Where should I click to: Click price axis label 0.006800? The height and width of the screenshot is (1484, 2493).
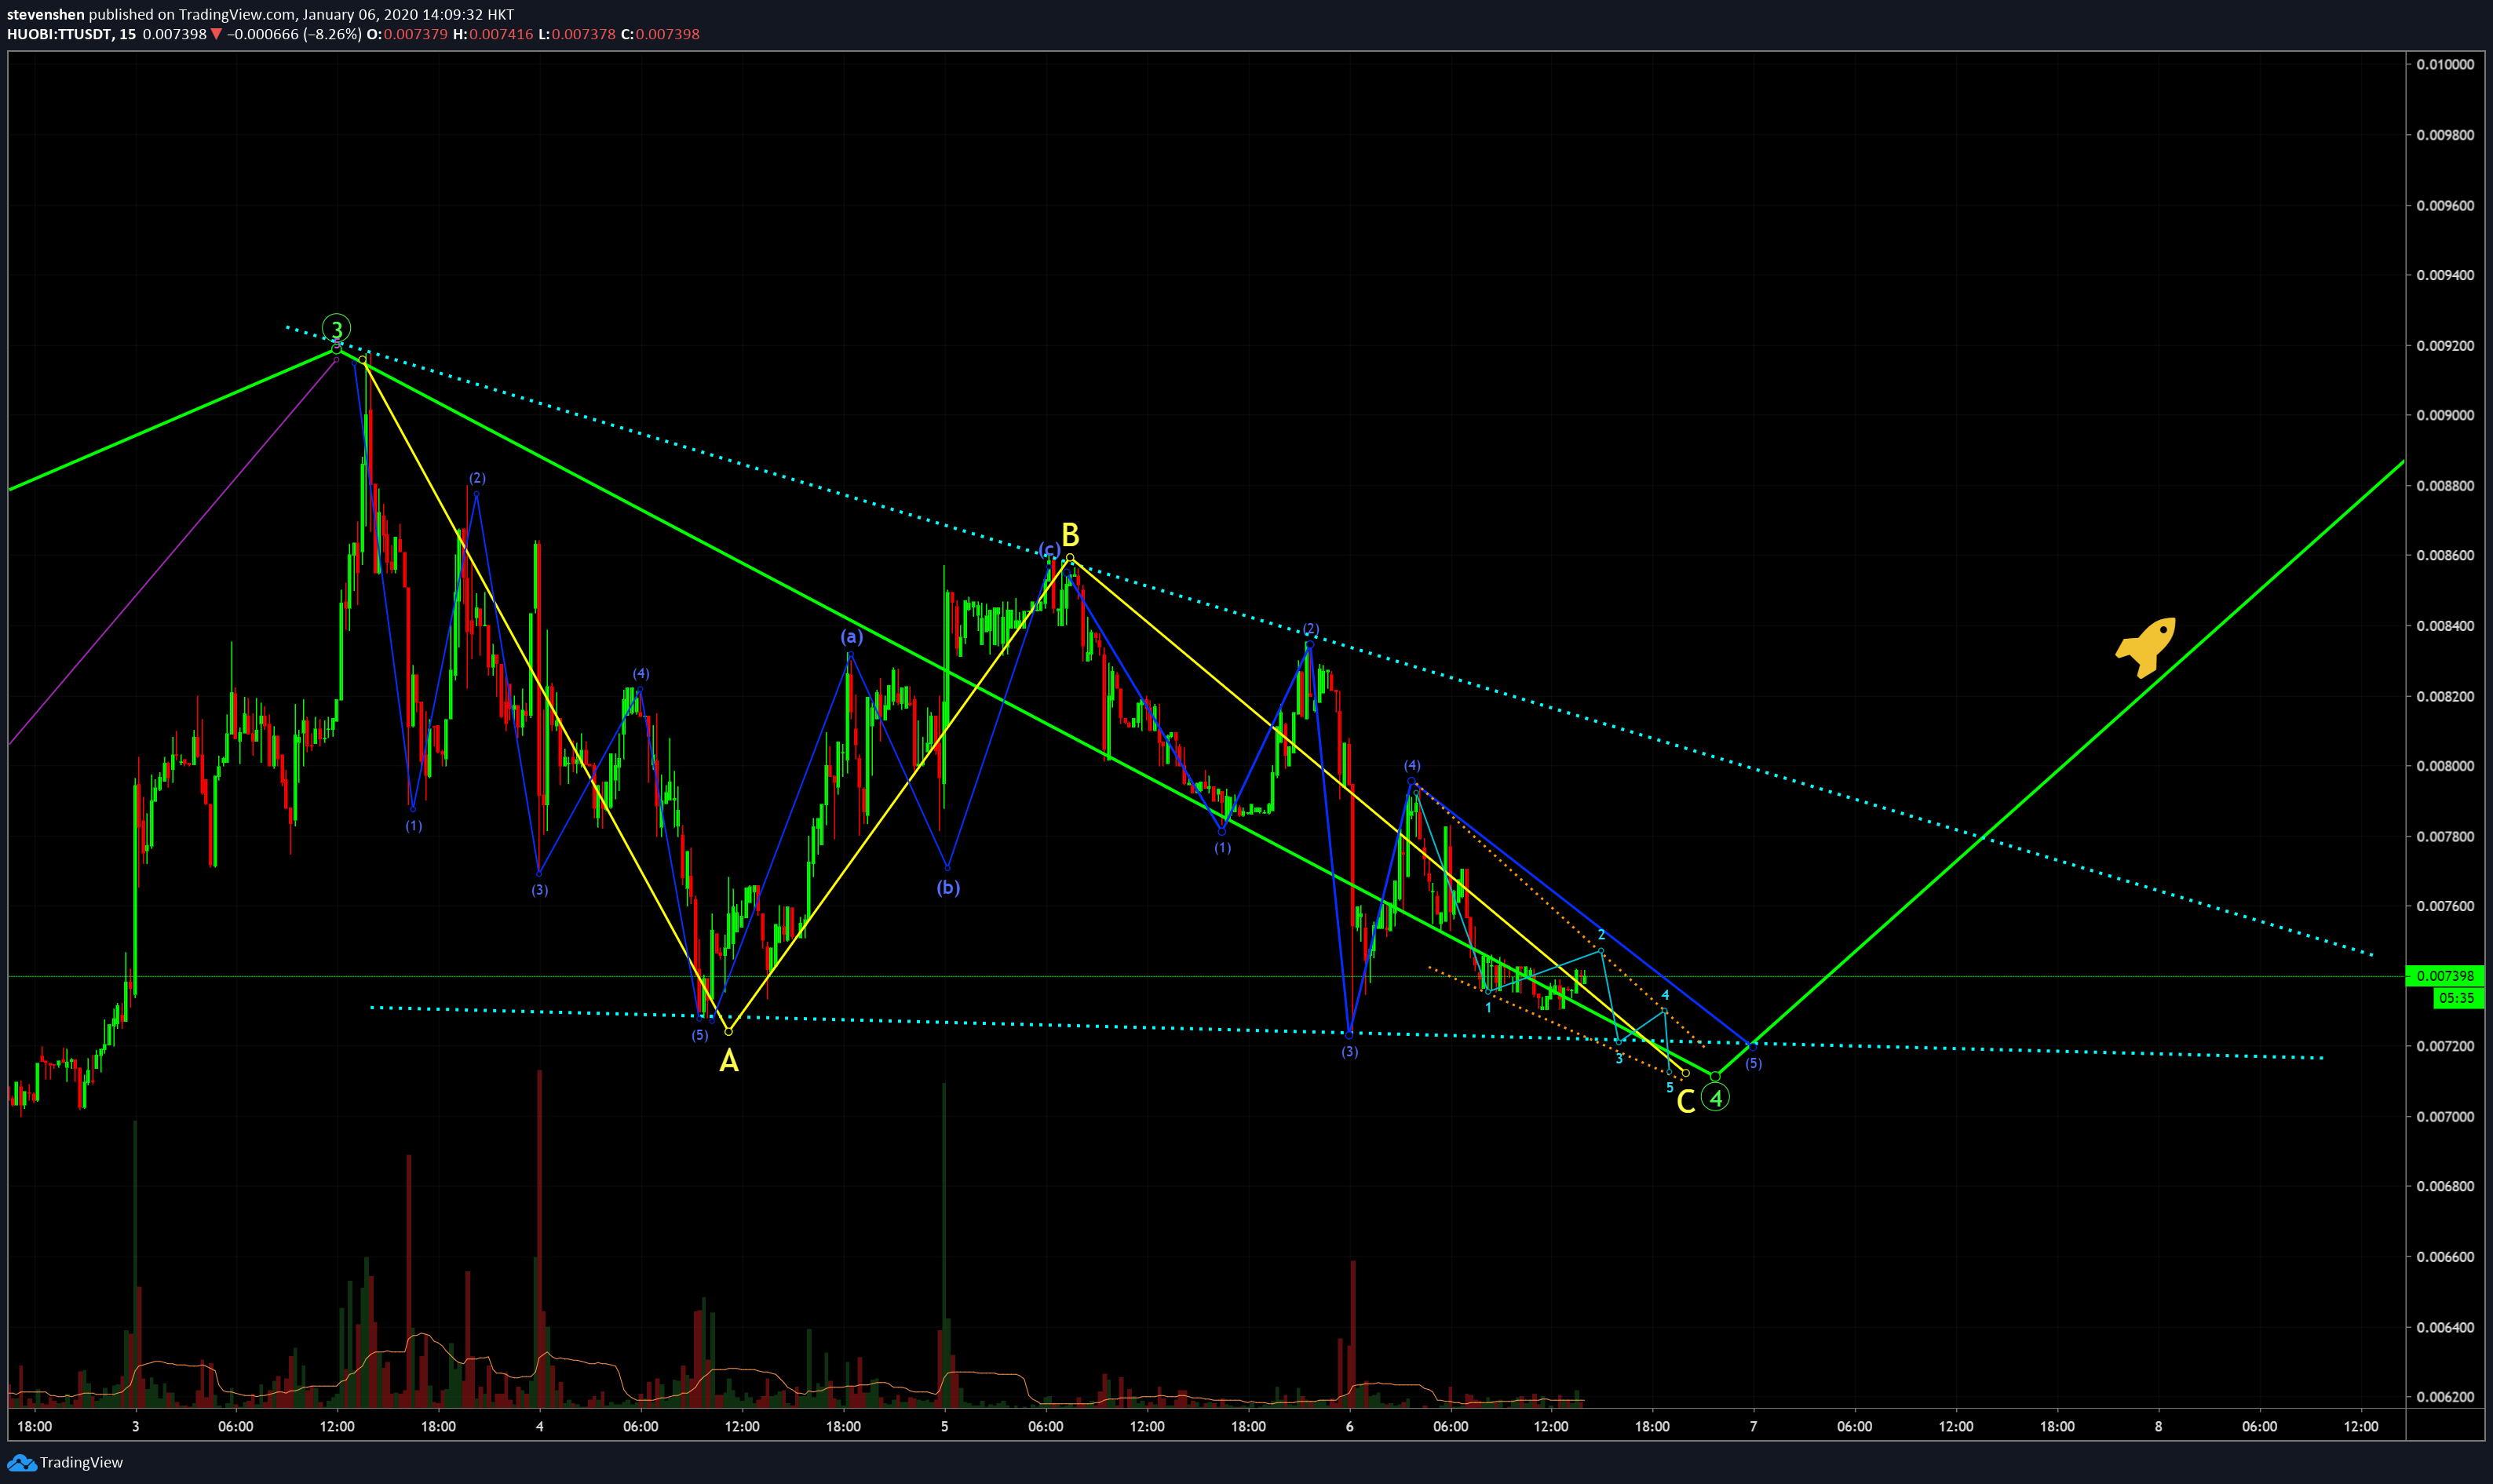click(2445, 1186)
